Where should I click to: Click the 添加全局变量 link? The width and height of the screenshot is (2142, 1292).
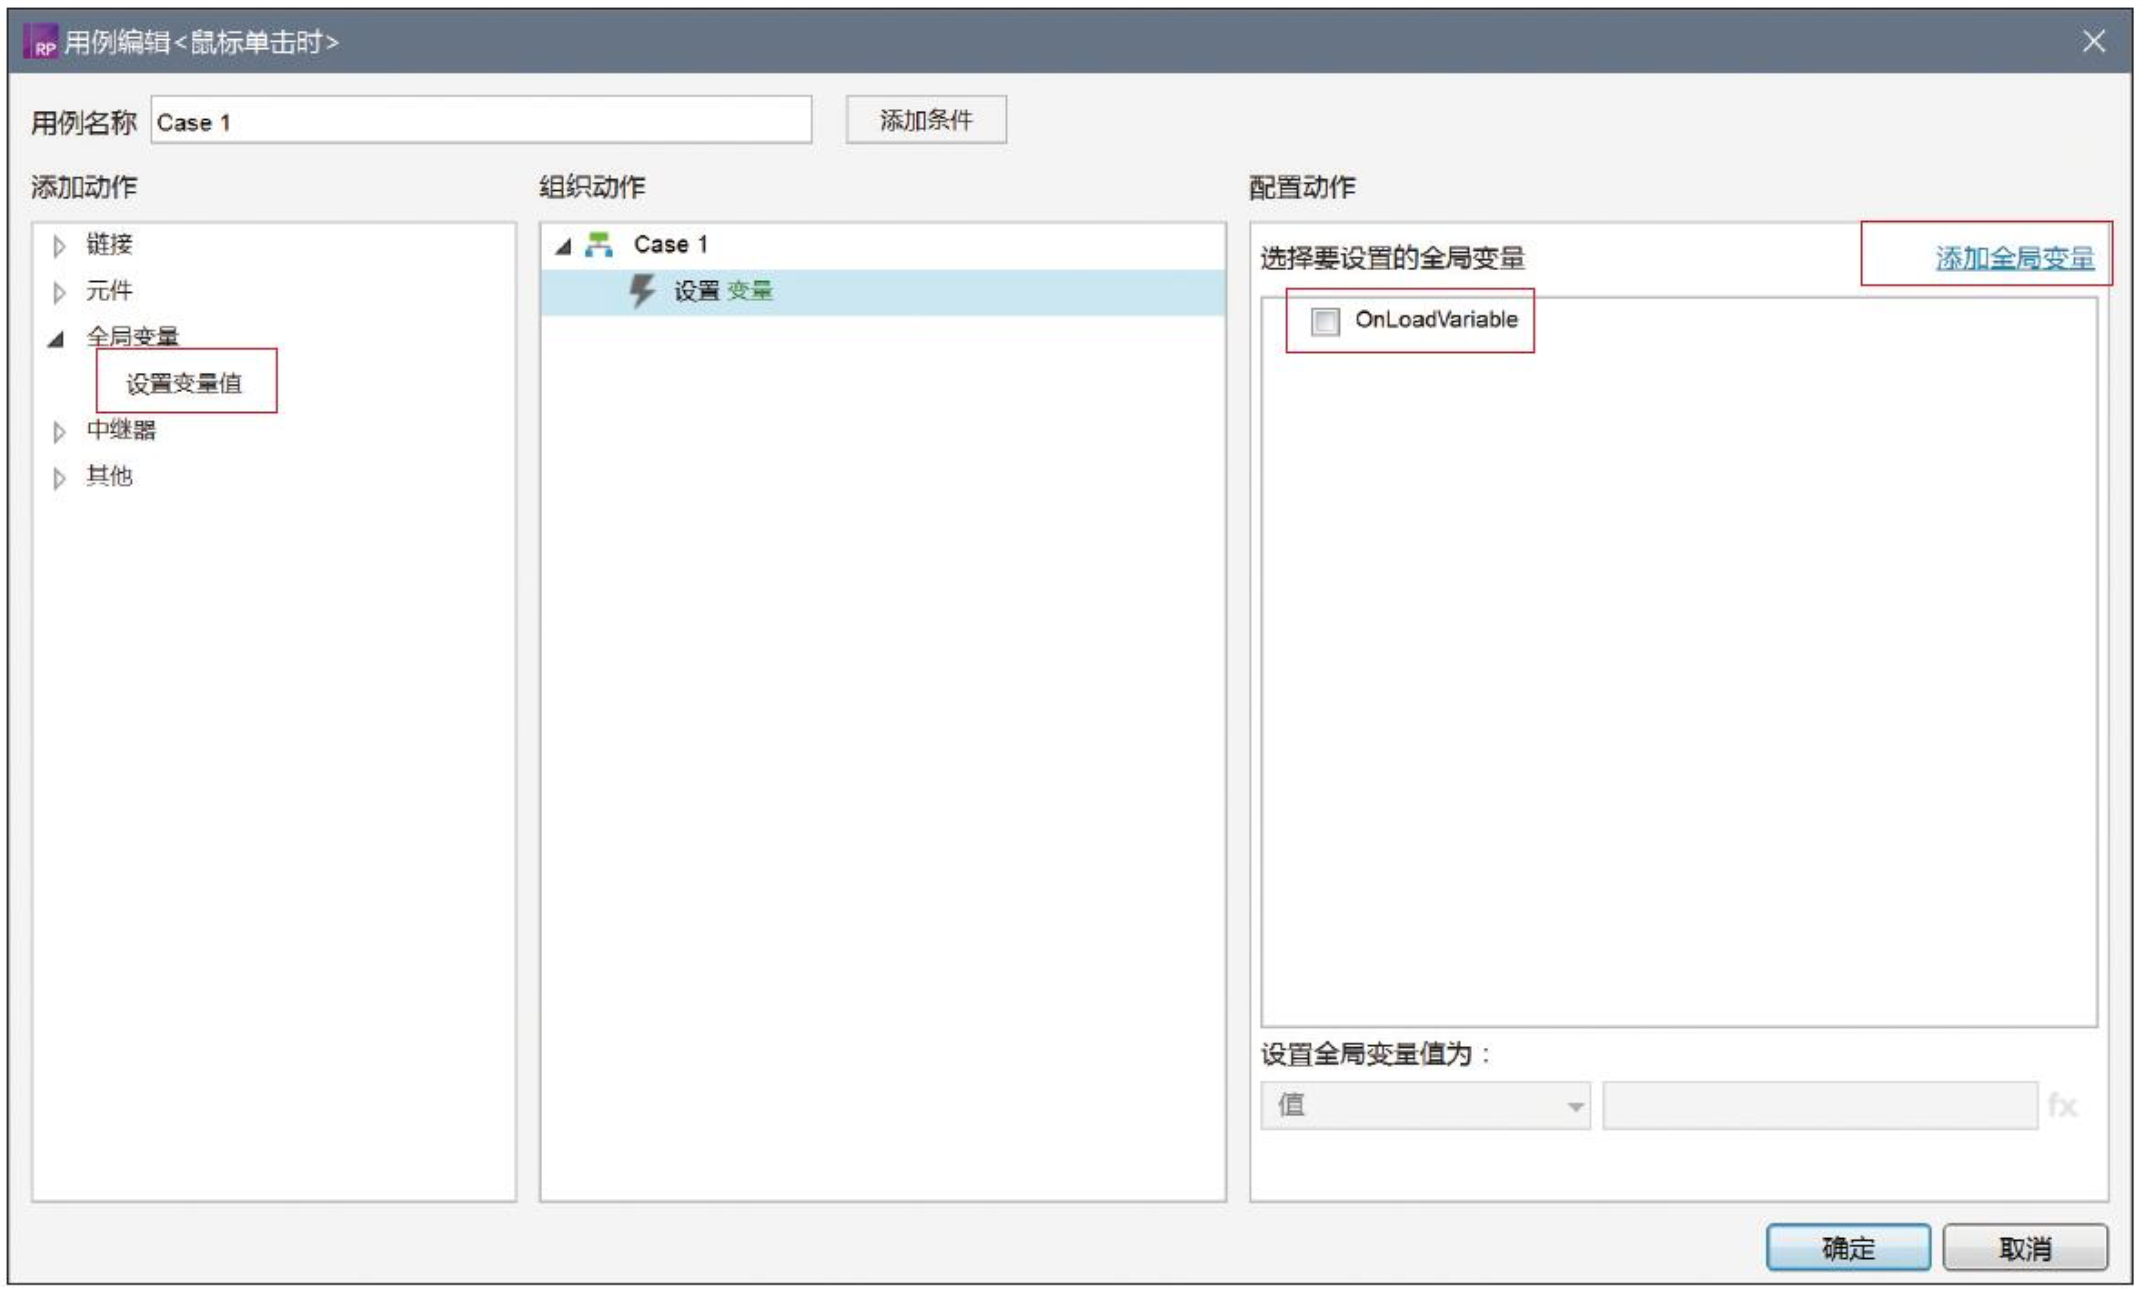pos(2014,258)
